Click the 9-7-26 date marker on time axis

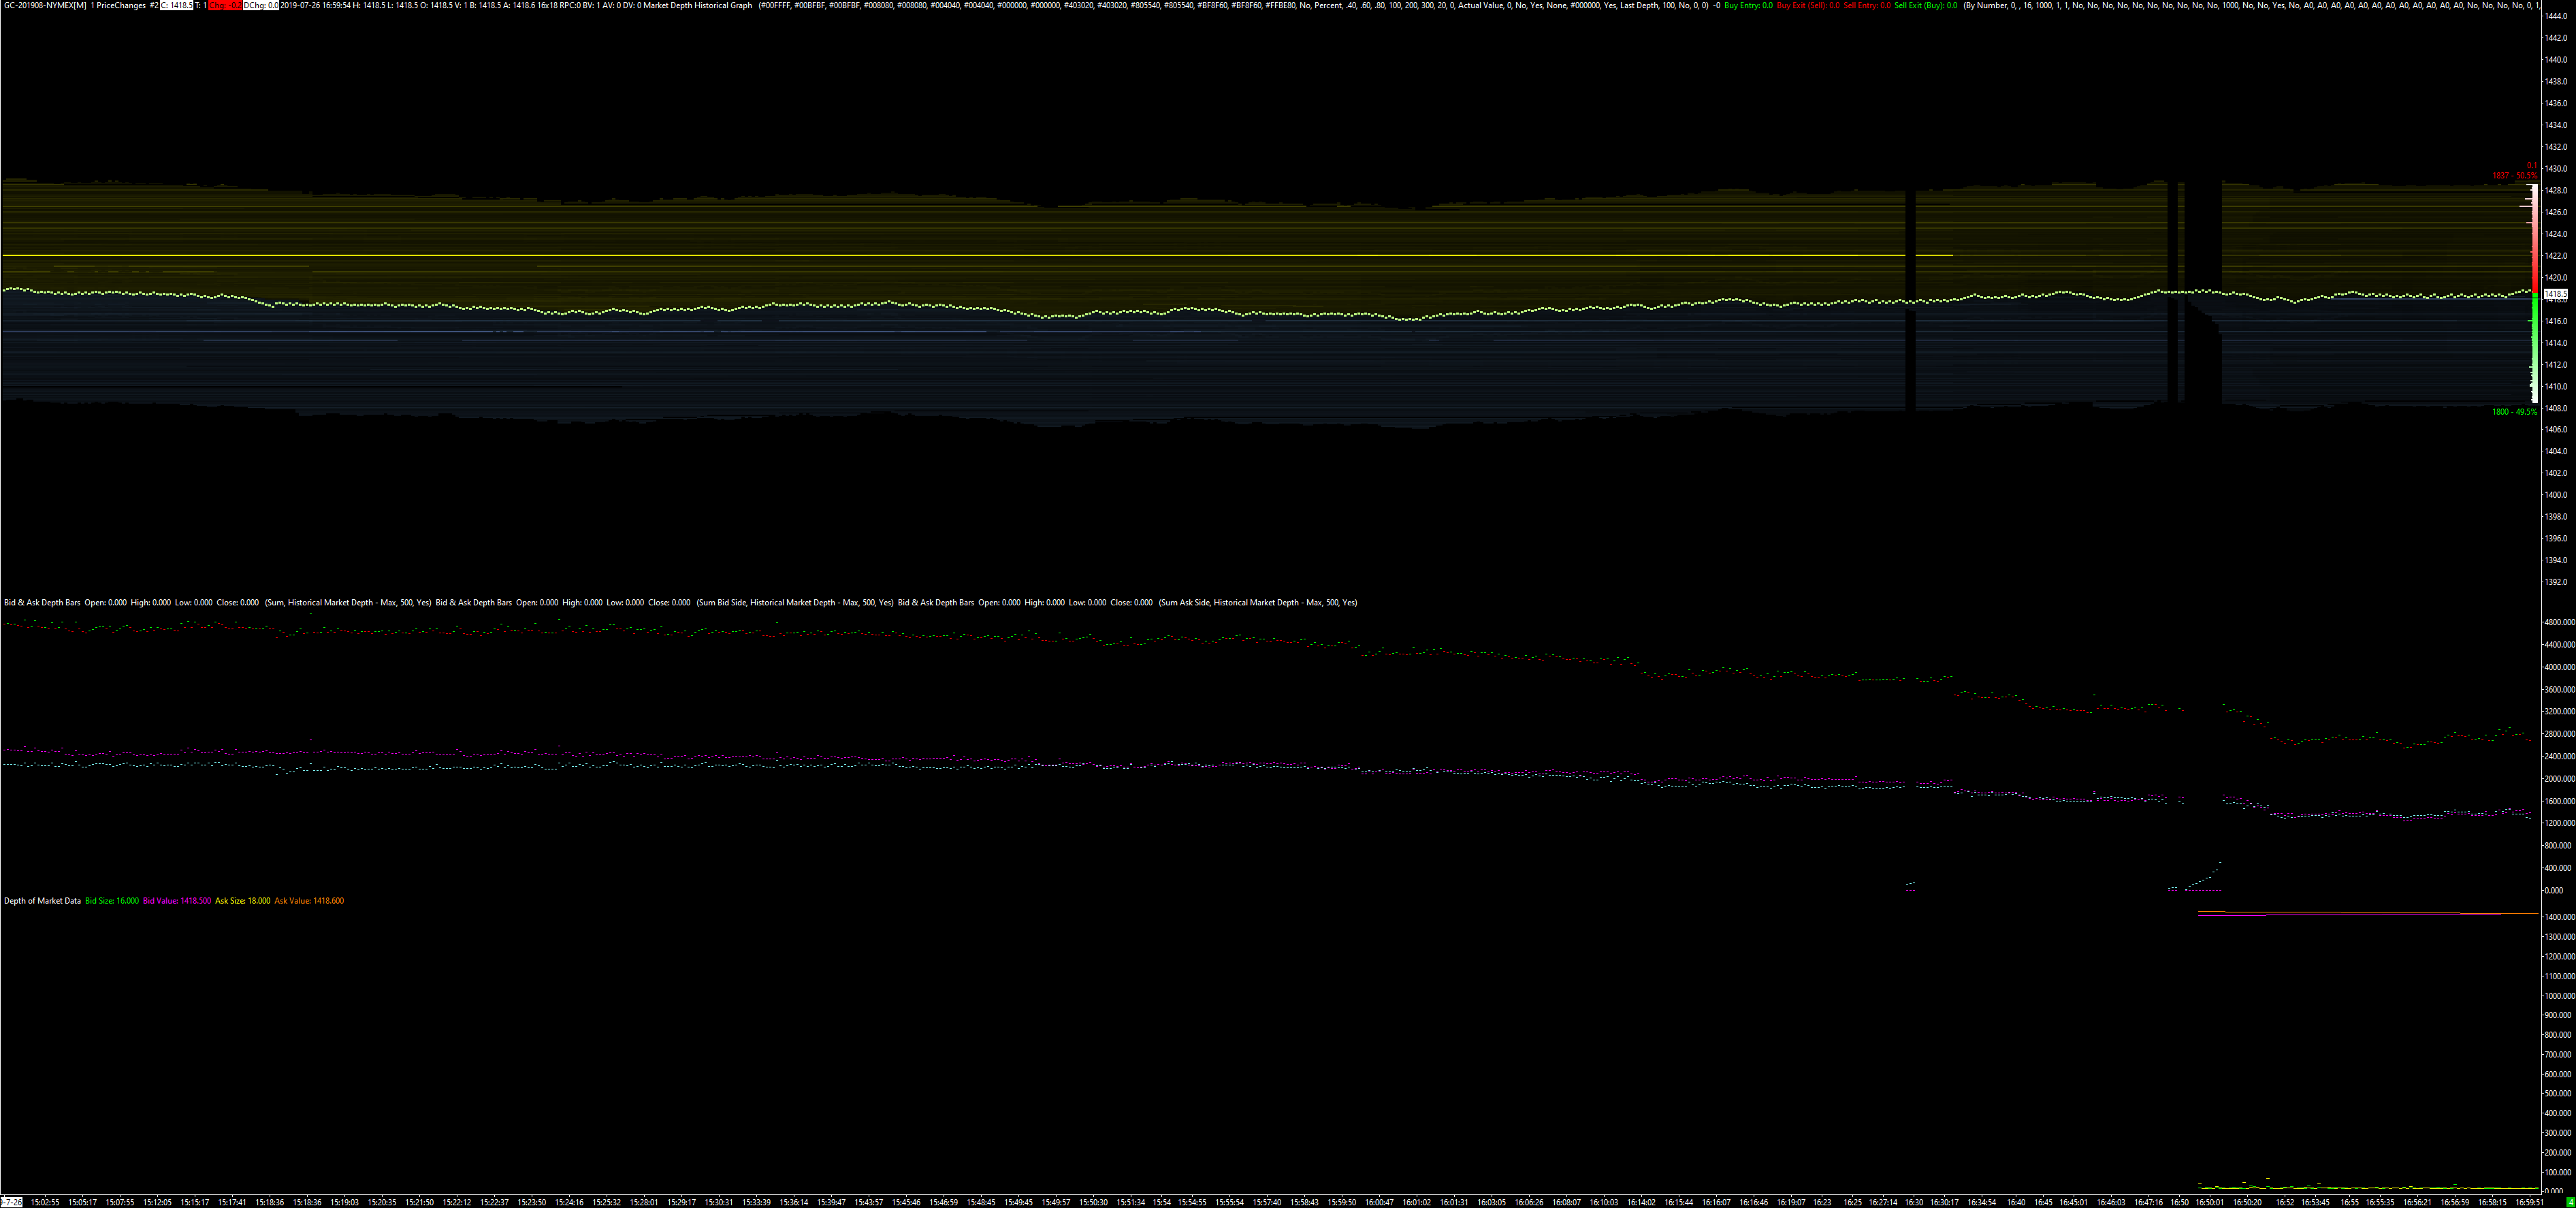(11, 1202)
